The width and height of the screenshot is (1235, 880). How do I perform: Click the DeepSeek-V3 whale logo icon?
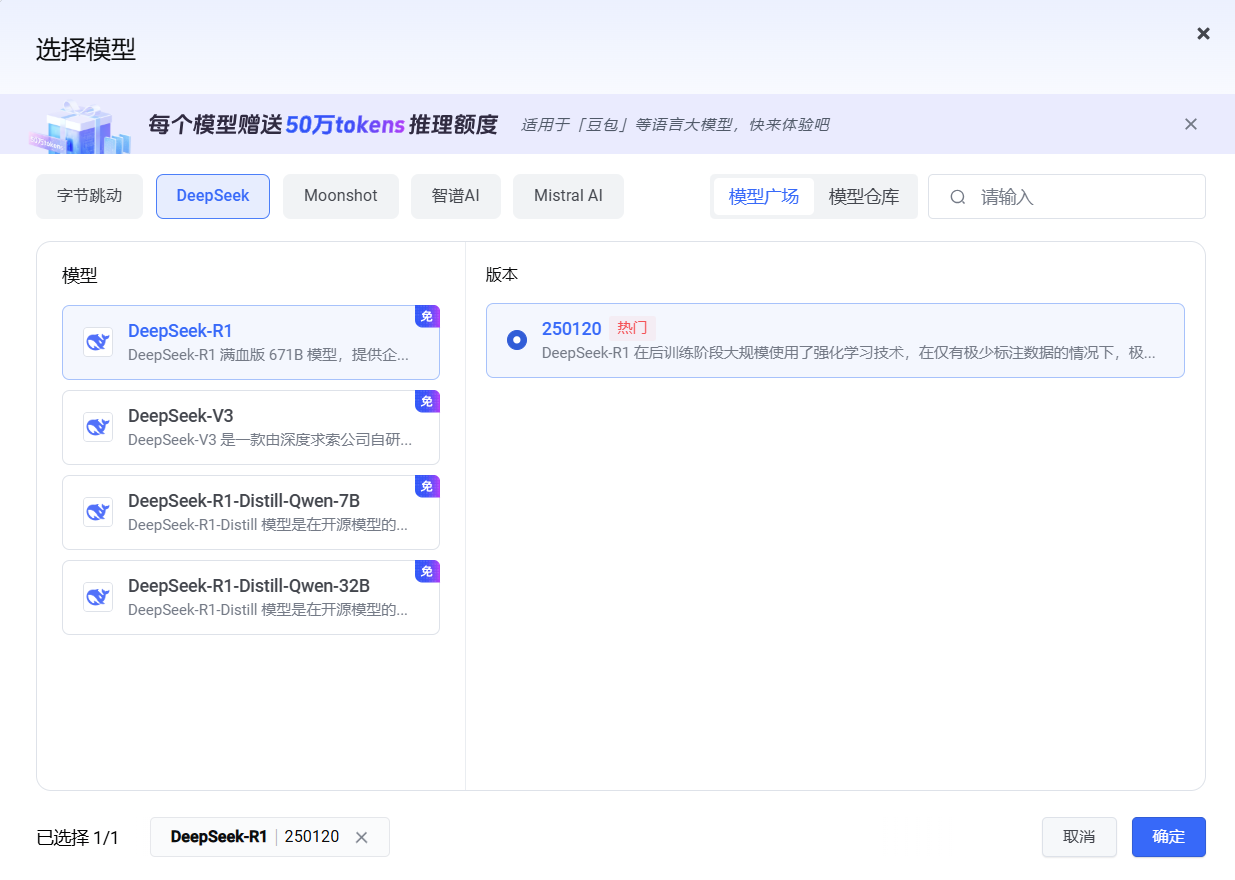(98, 427)
